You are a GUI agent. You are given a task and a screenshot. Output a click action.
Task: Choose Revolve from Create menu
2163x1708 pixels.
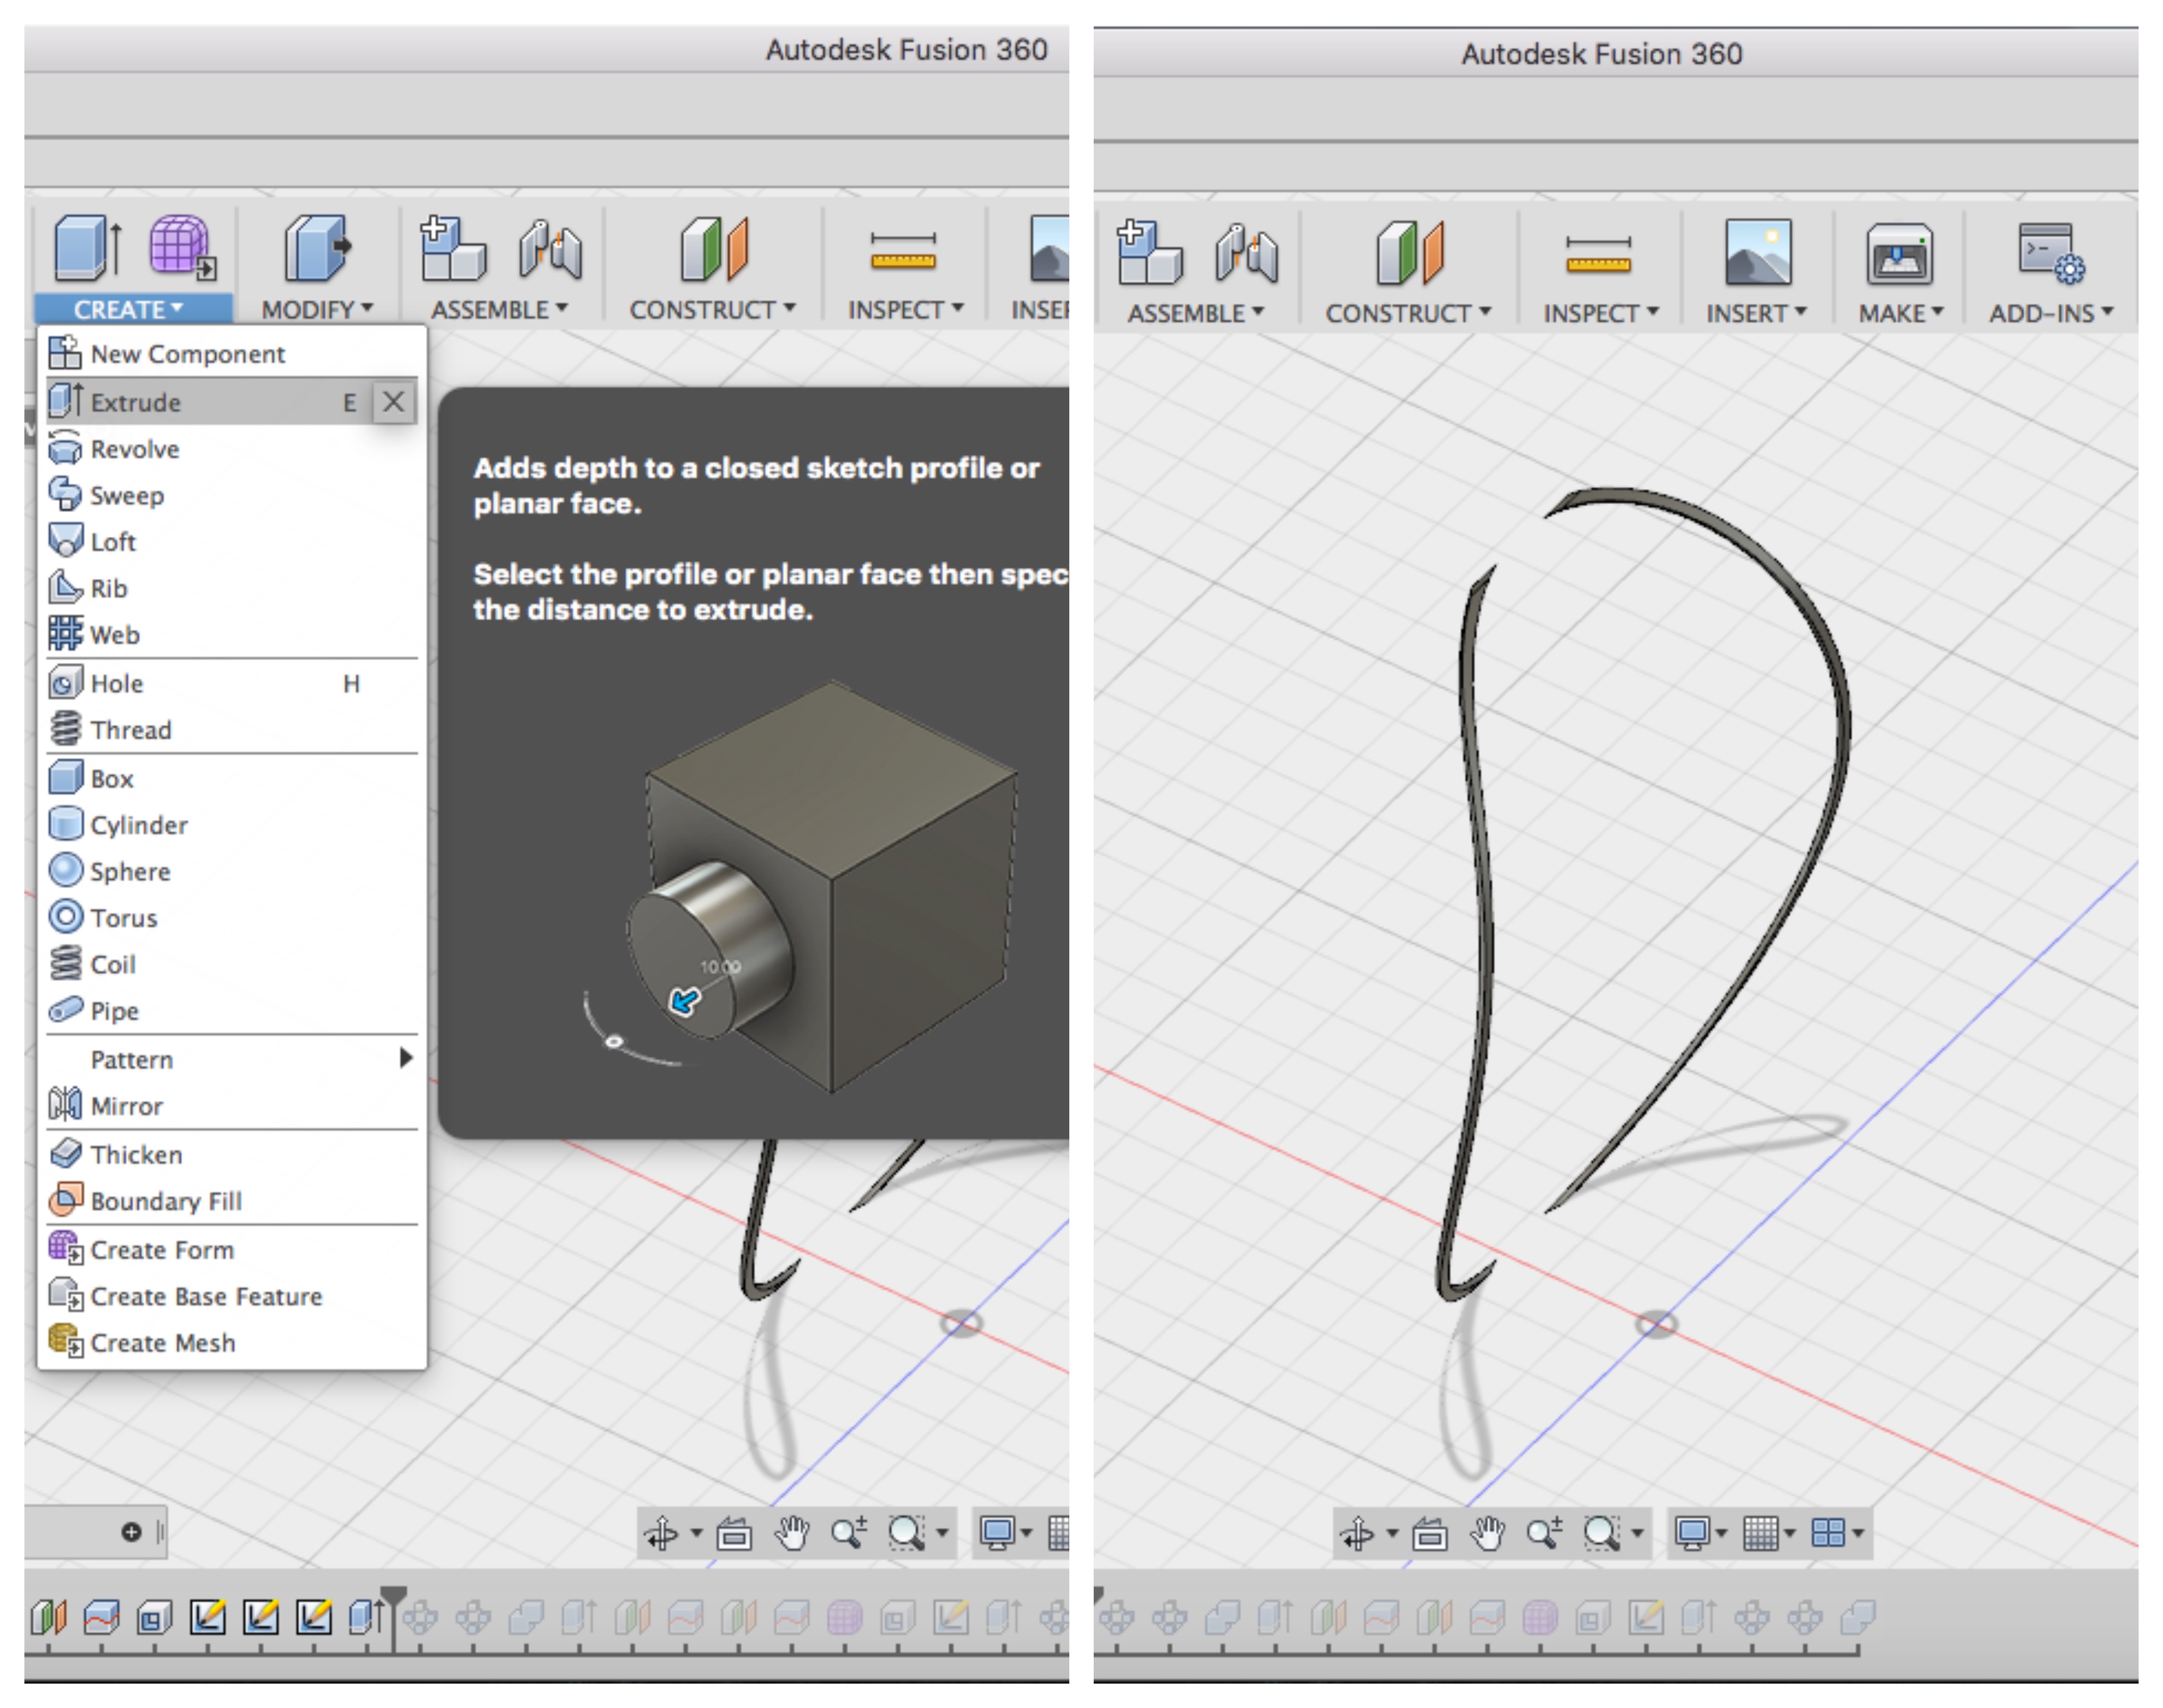click(232, 449)
